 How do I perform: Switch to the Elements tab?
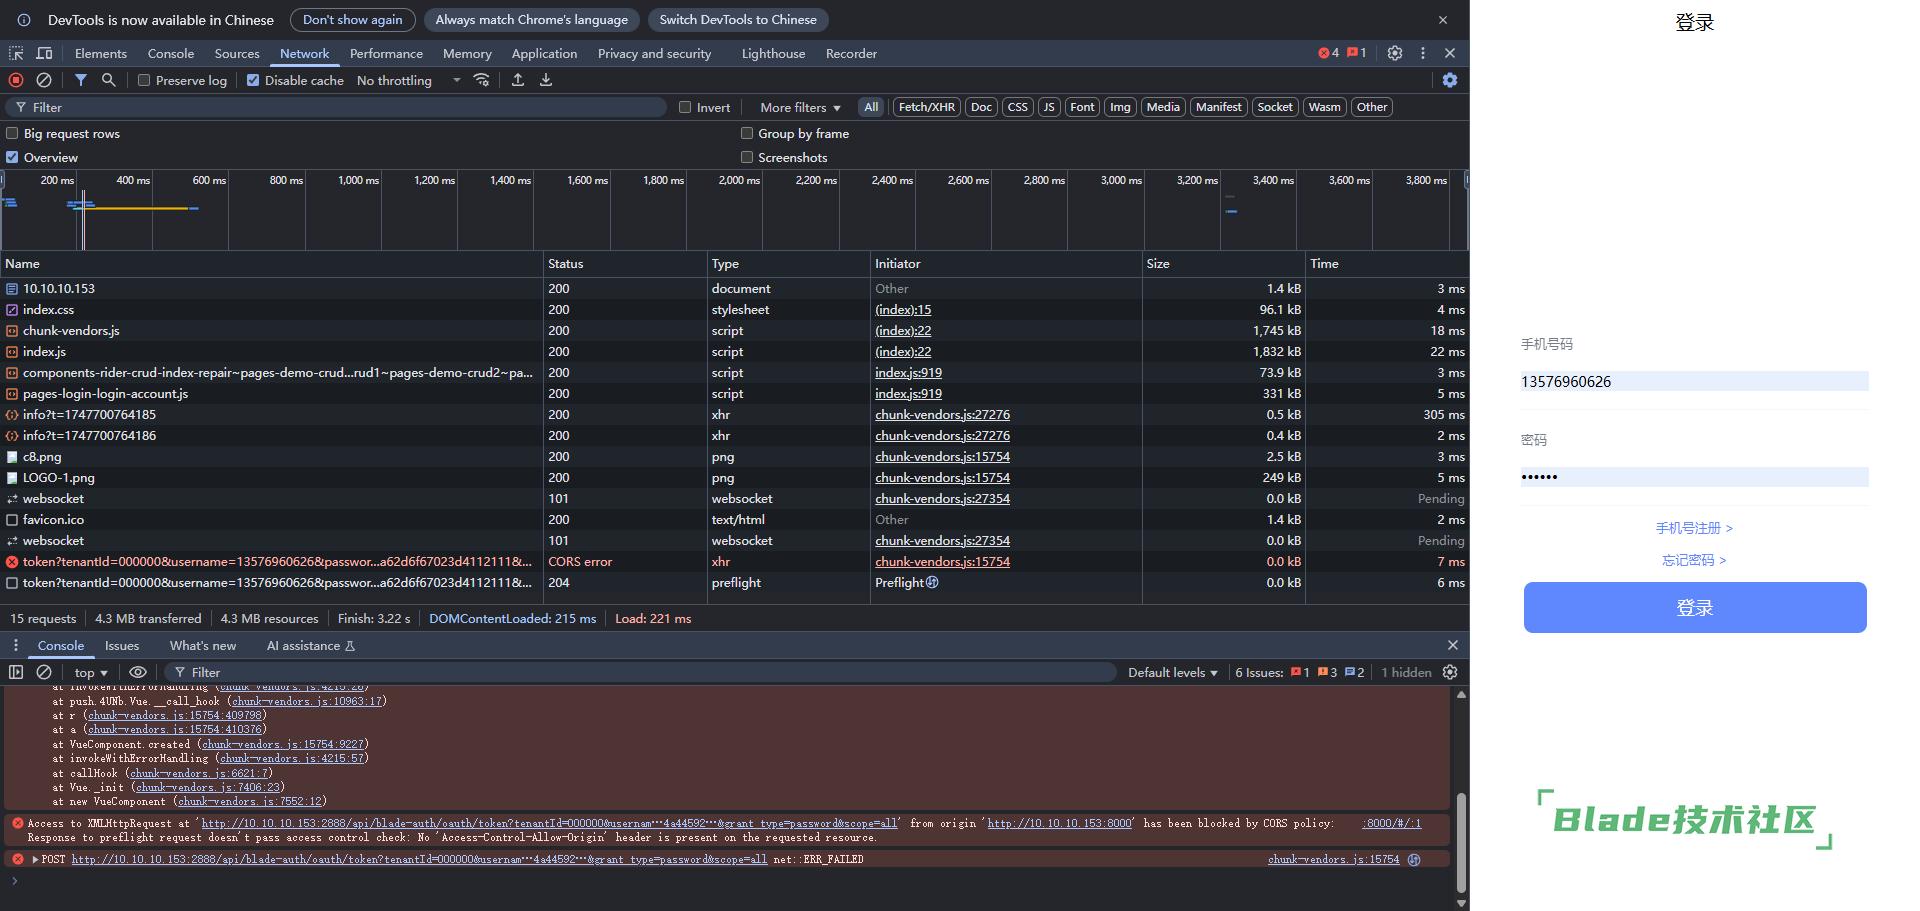pyautogui.click(x=101, y=53)
